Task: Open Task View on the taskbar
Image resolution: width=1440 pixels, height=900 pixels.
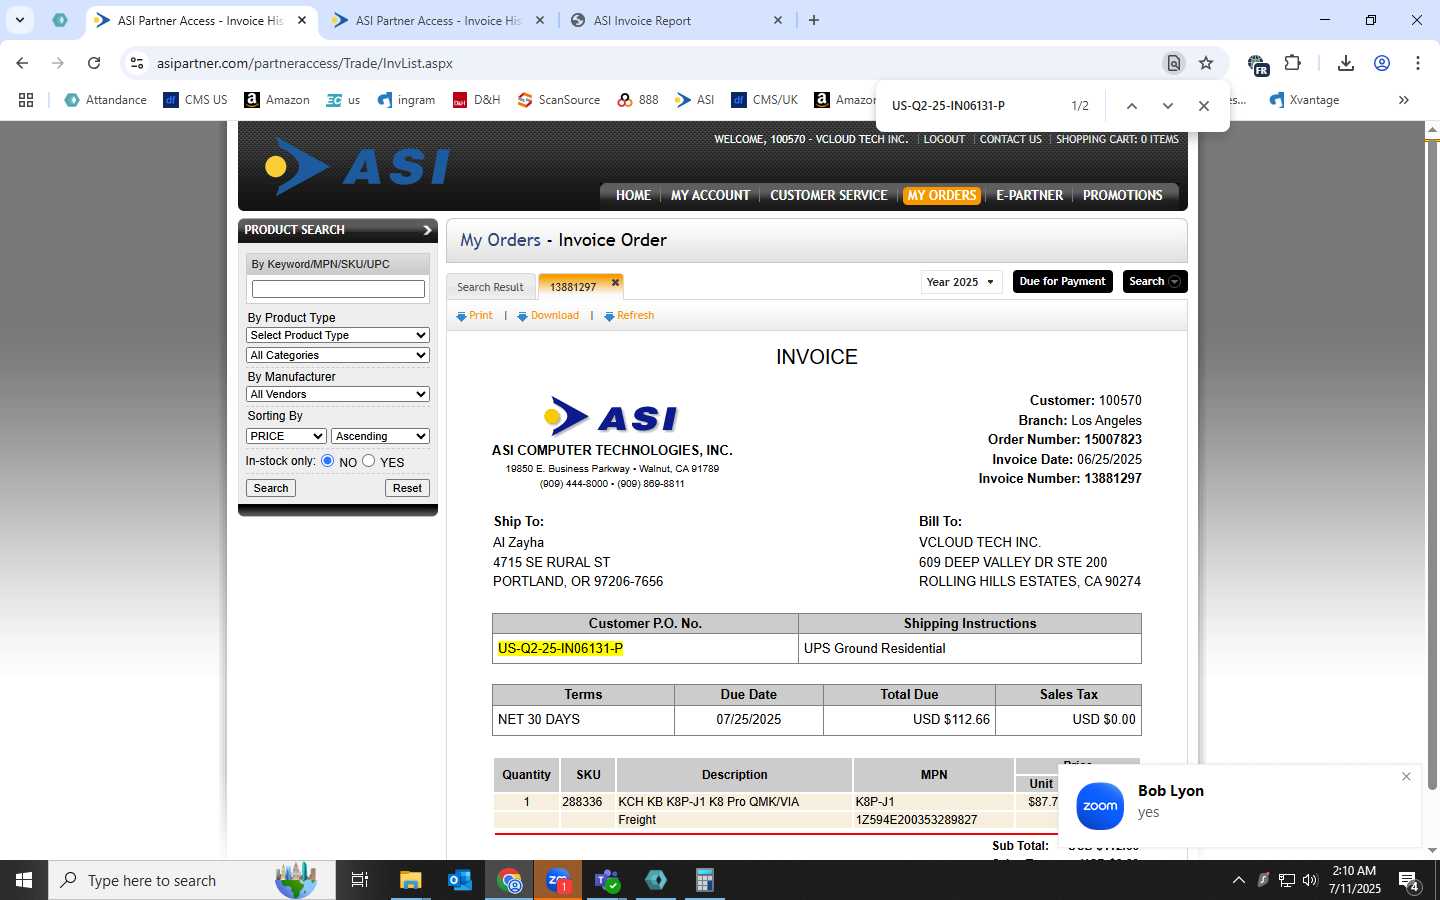Action: pos(360,880)
